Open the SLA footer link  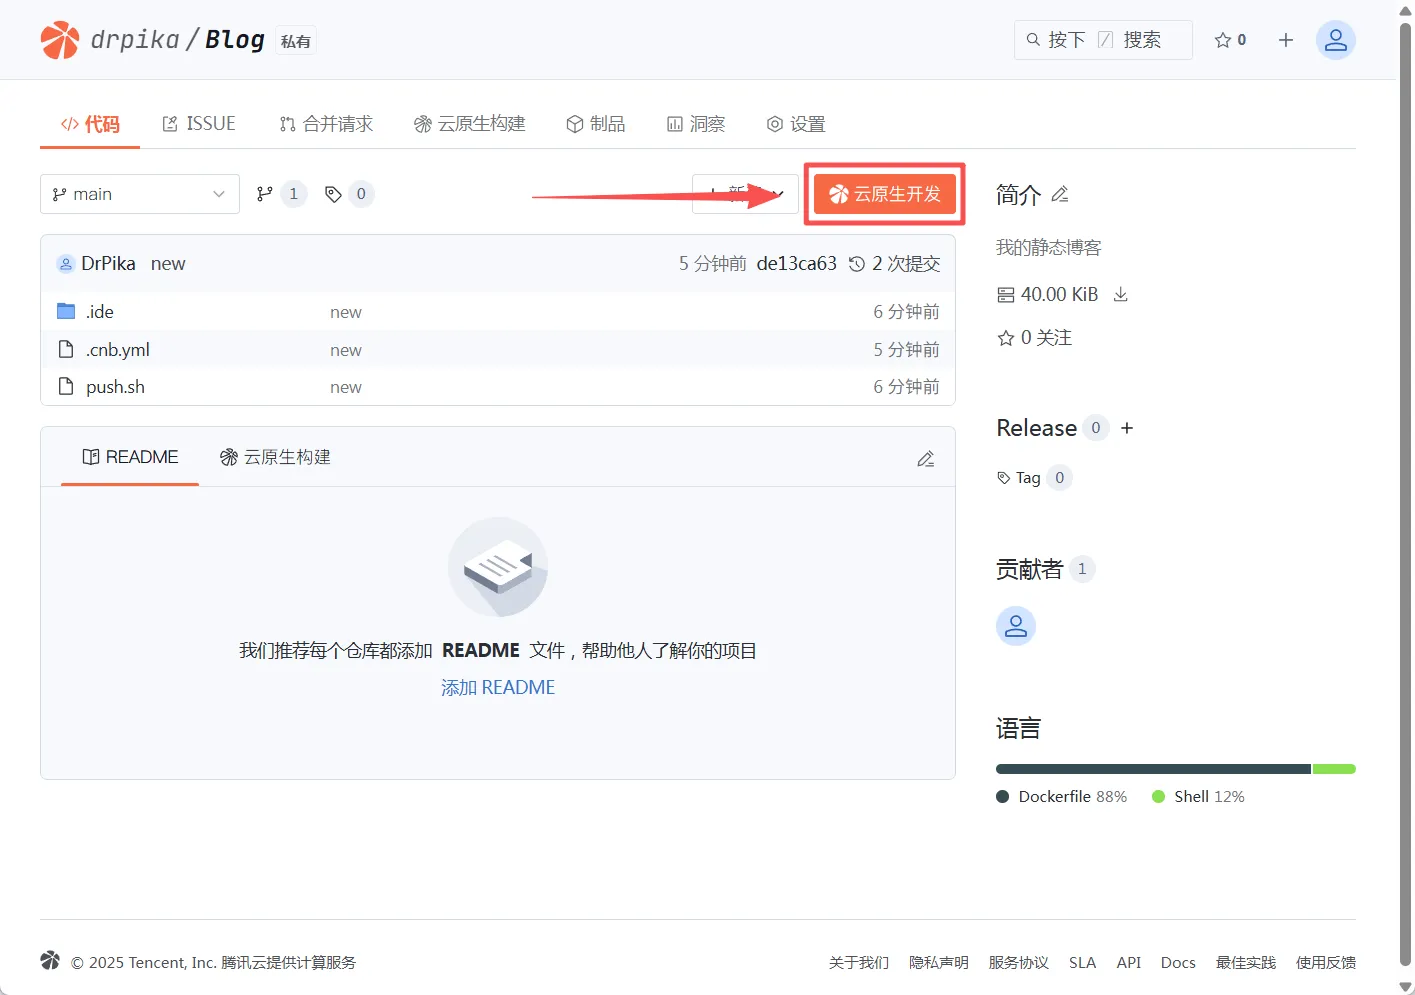1082,963
